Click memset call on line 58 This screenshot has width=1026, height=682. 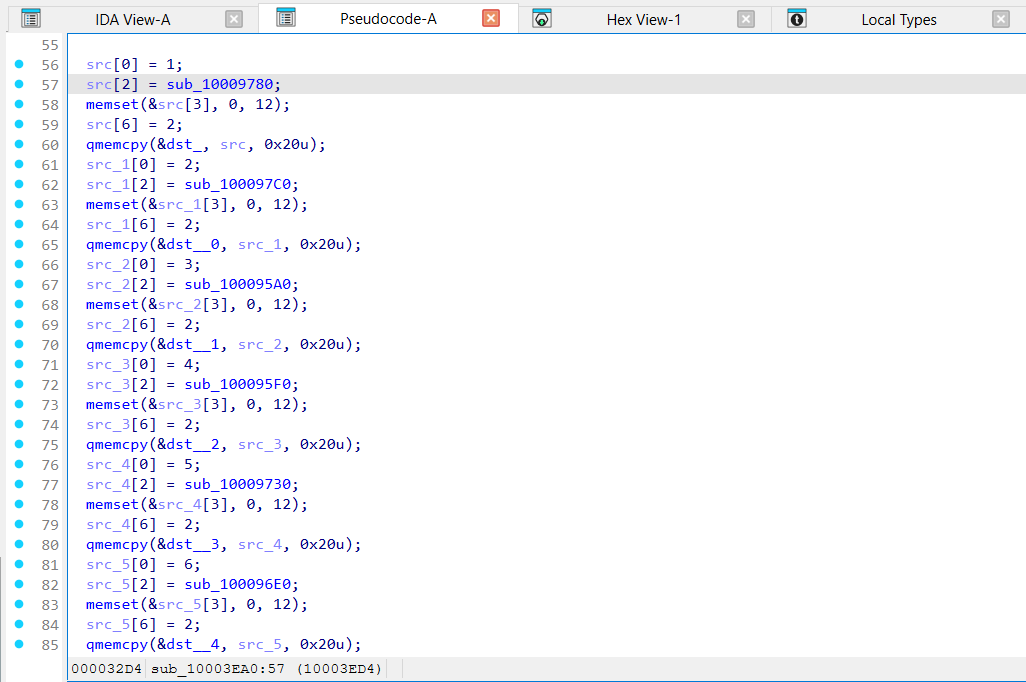[112, 105]
